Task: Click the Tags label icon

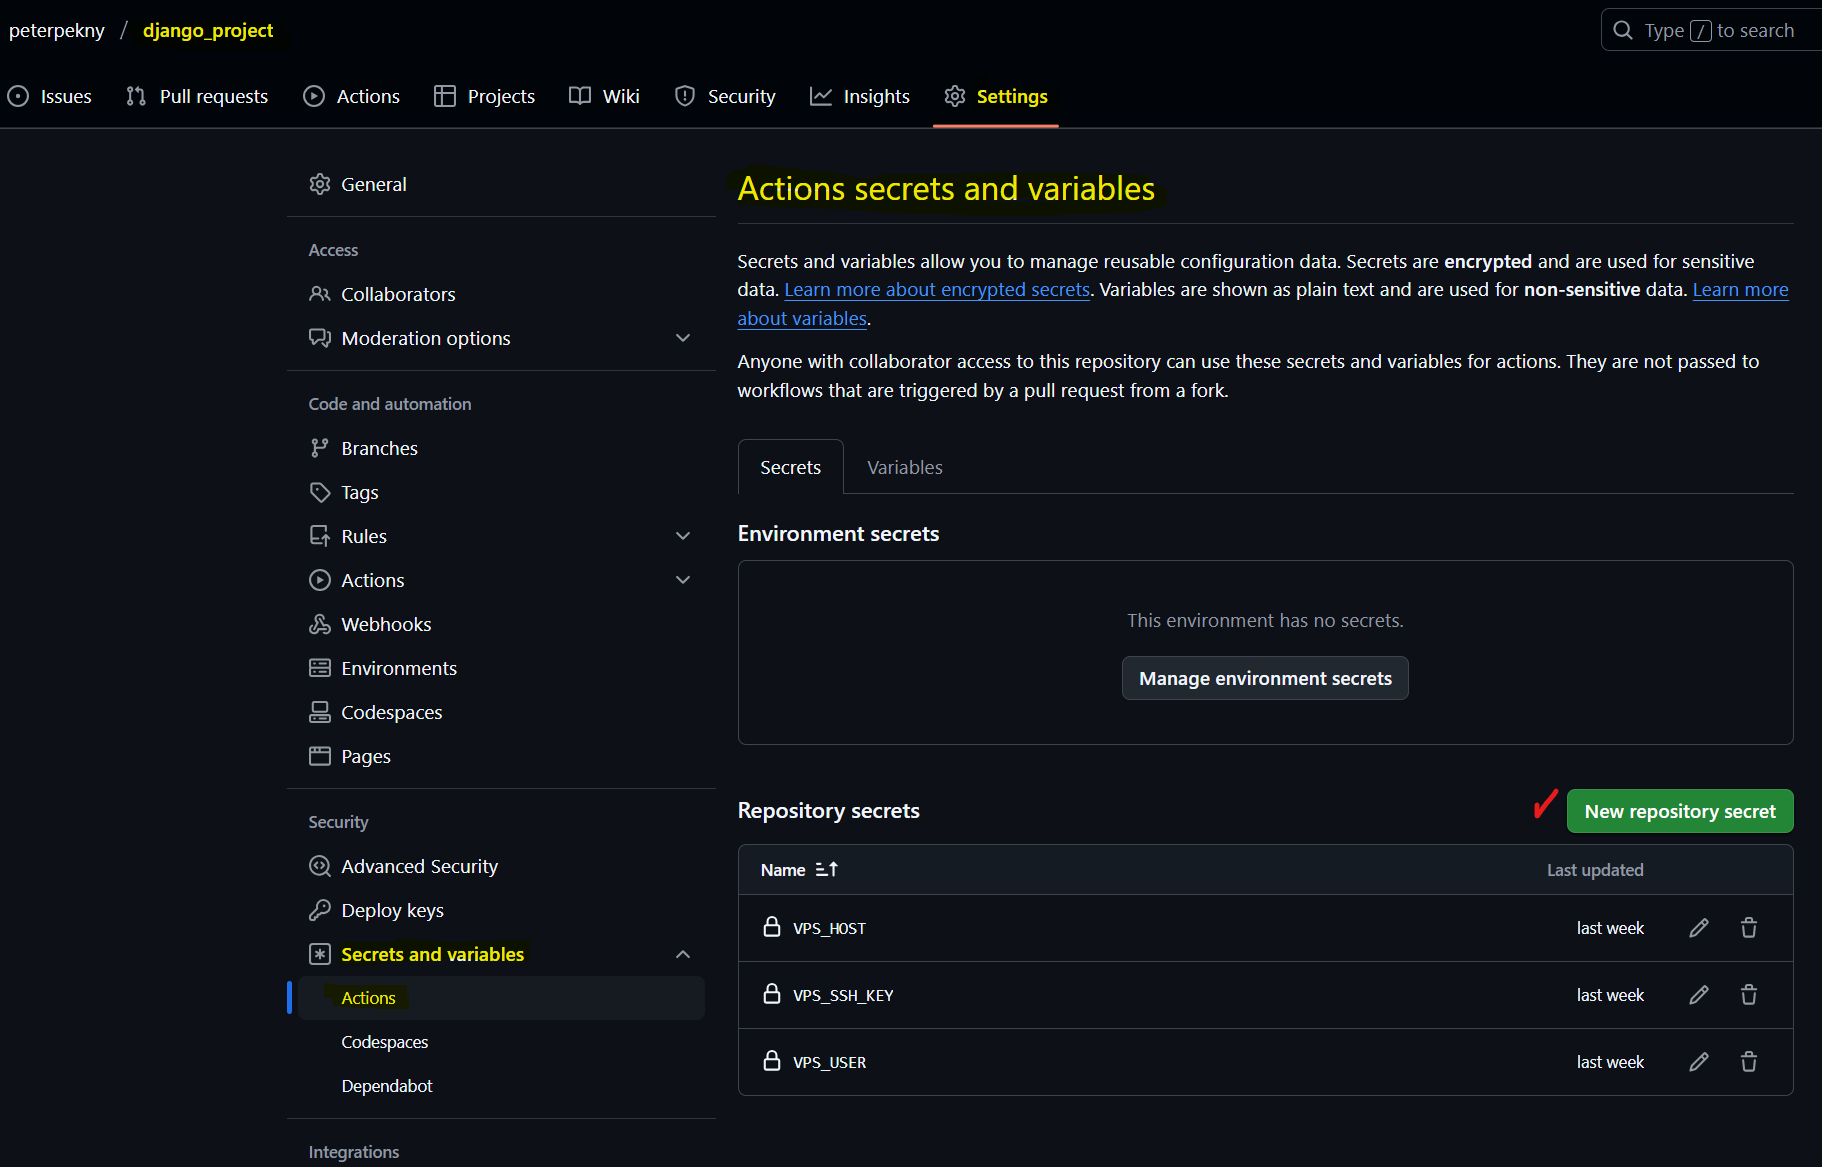Action: click(320, 492)
